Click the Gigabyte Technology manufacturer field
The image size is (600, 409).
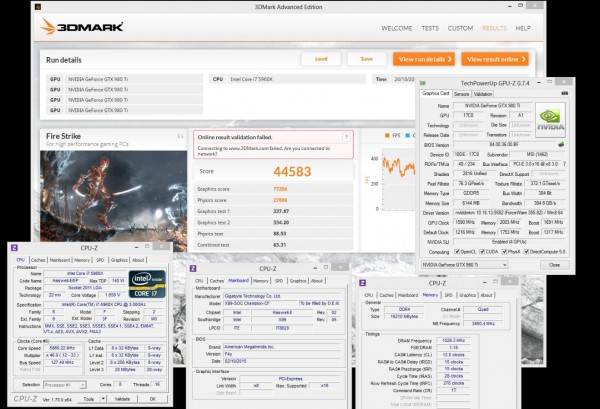pos(282,296)
